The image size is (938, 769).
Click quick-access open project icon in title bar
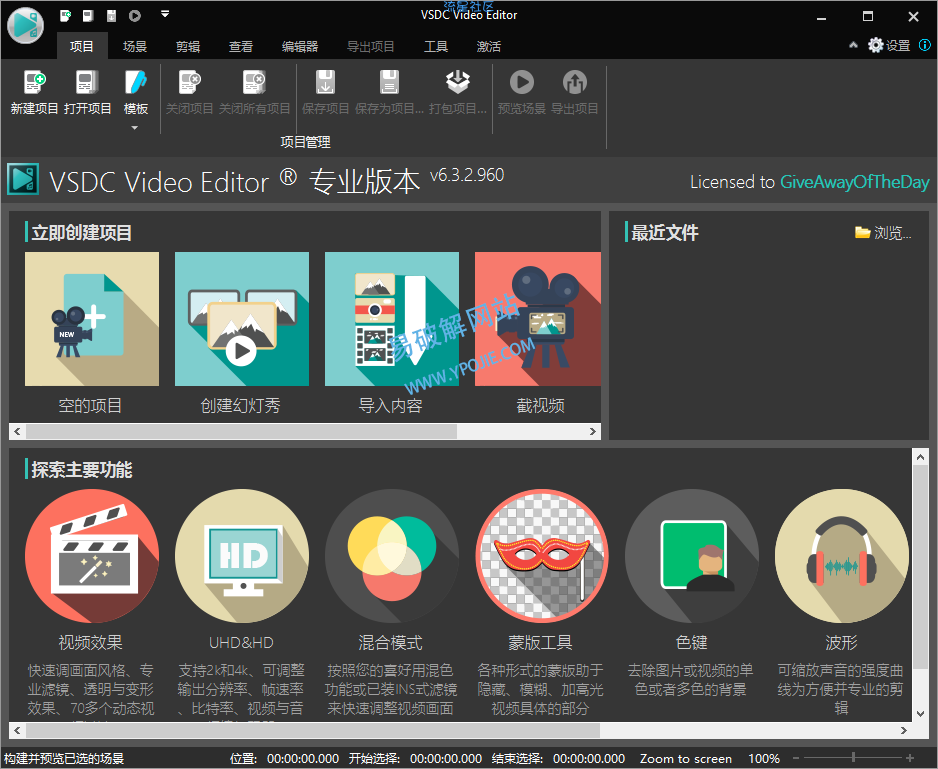[x=88, y=16]
